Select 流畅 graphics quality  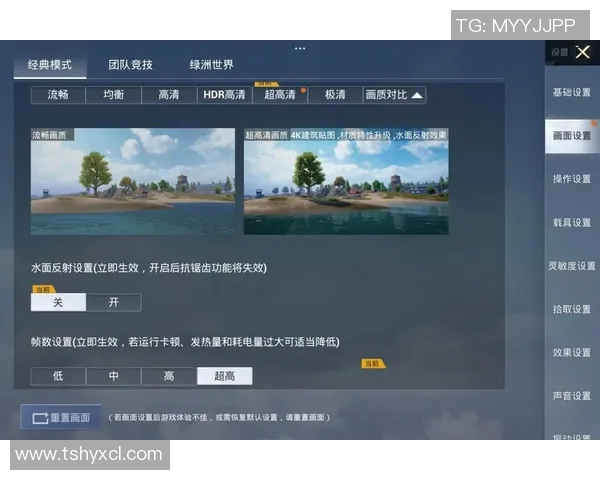tap(58, 95)
